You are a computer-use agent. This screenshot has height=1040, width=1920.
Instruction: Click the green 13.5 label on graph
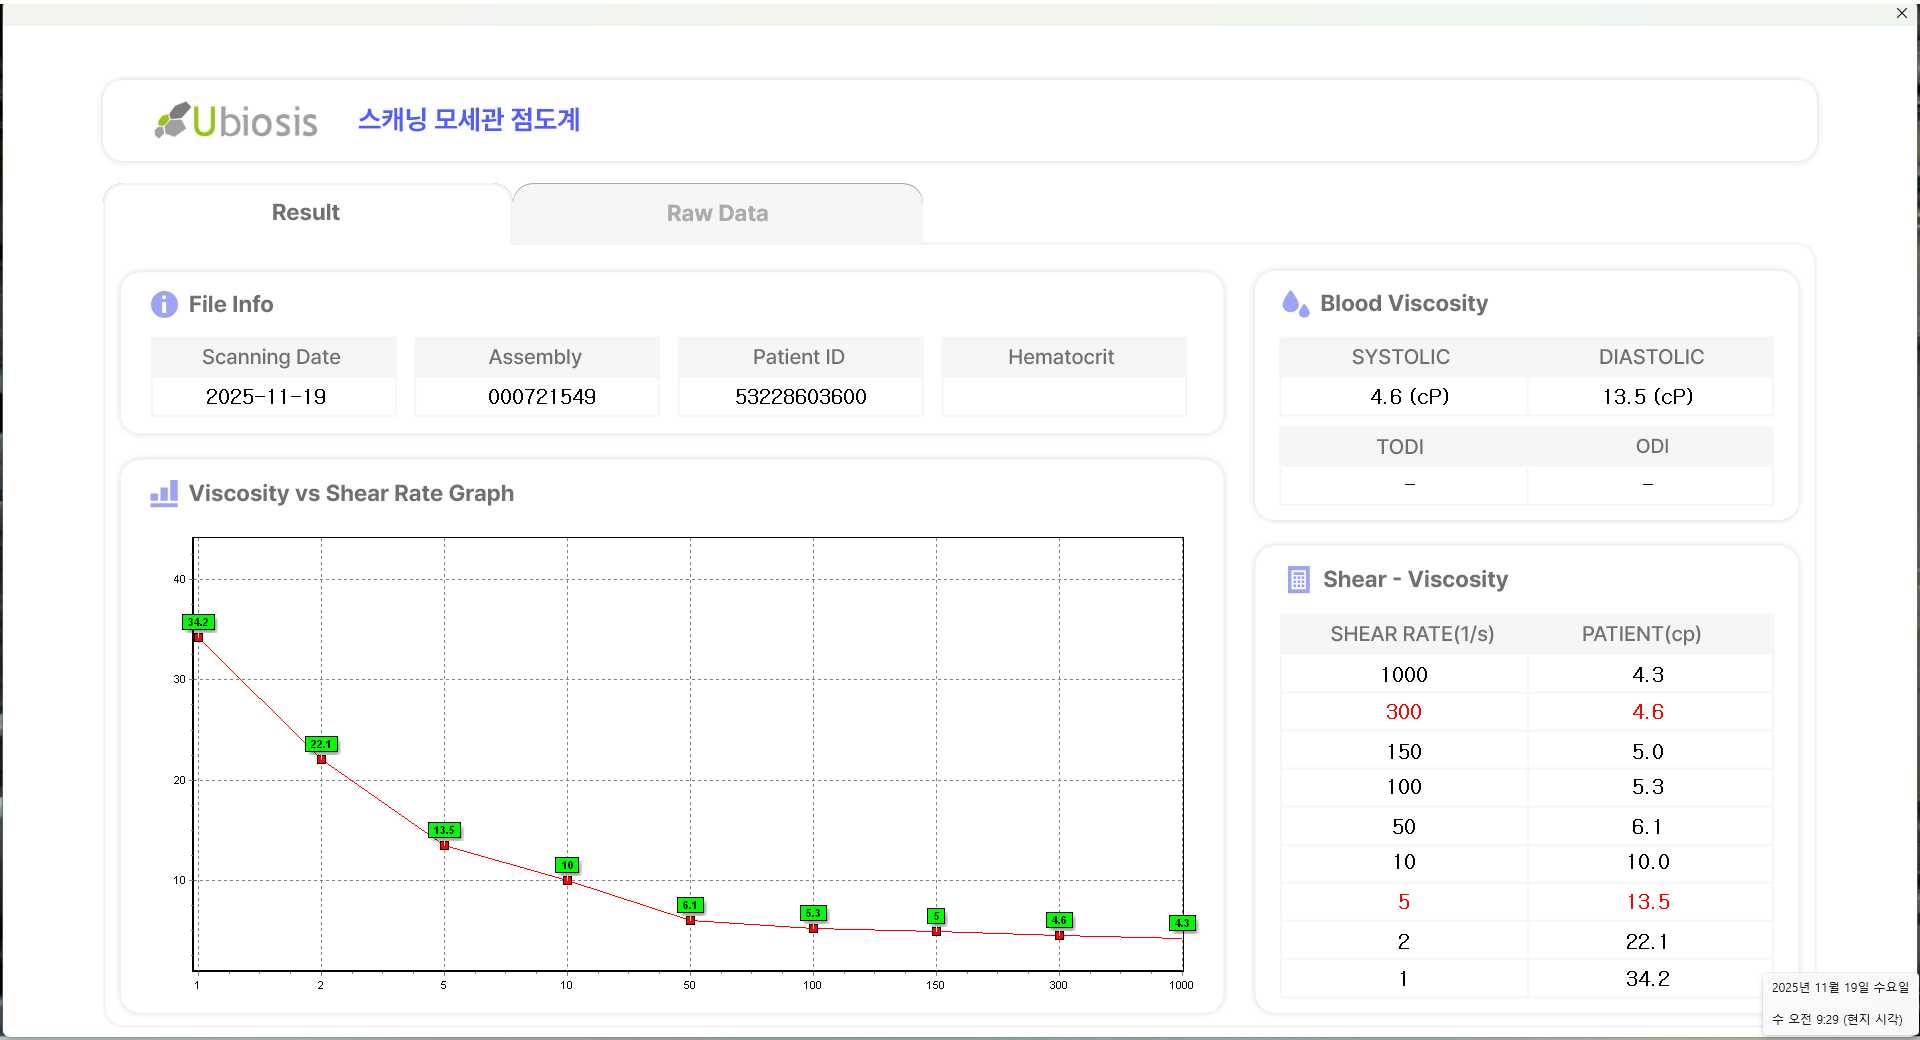coord(444,830)
